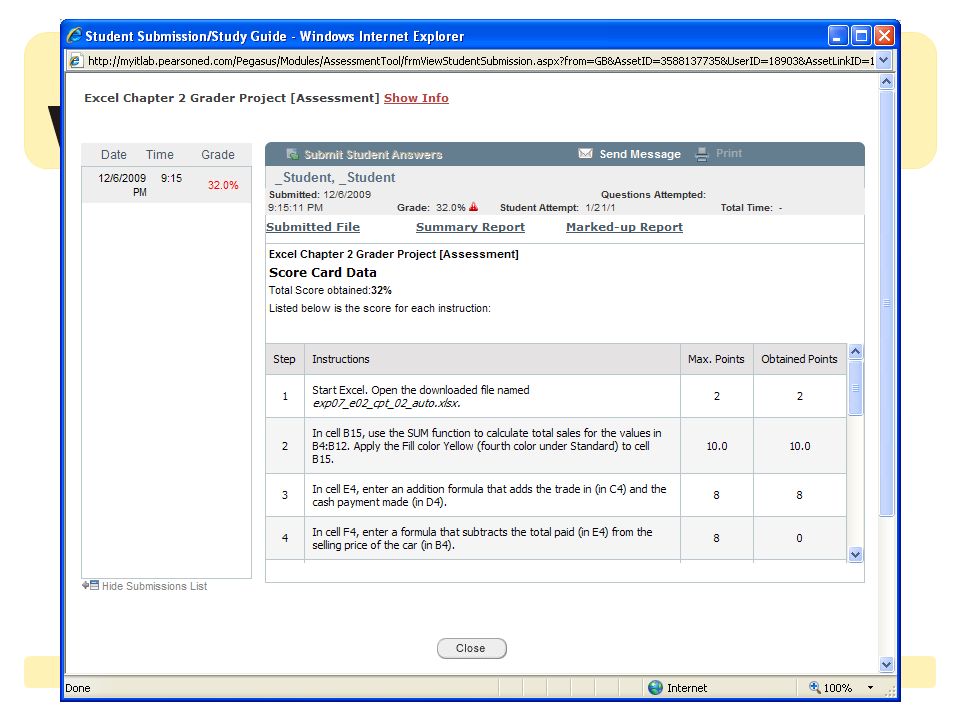Switch to the Marked-up Report tab
Image resolution: width=960 pixels, height=720 pixels.
(624, 227)
